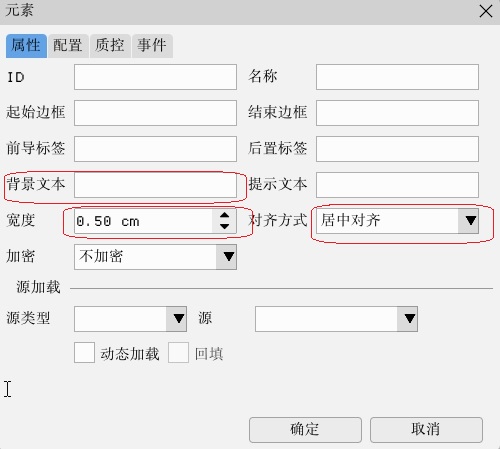Decrease width with the down stepper arrow
The height and width of the screenshot is (449, 500).
pyautogui.click(x=225, y=227)
